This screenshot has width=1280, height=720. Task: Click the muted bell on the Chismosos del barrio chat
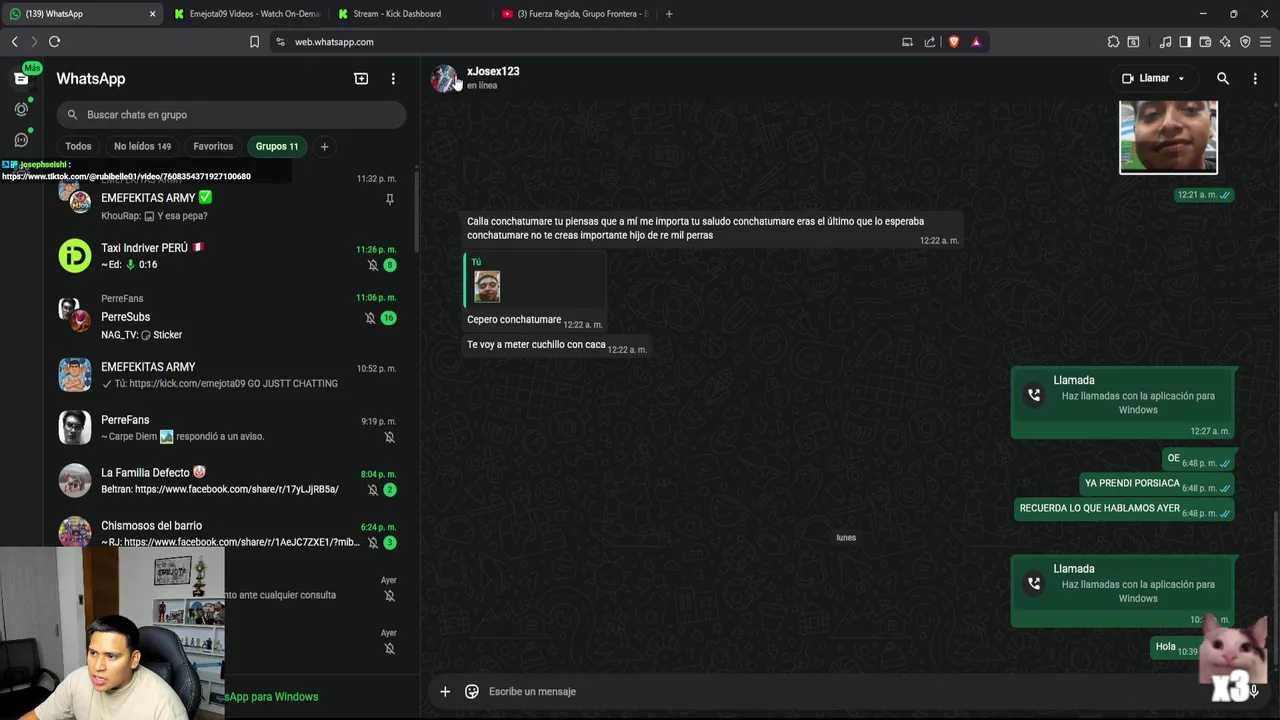coord(373,543)
